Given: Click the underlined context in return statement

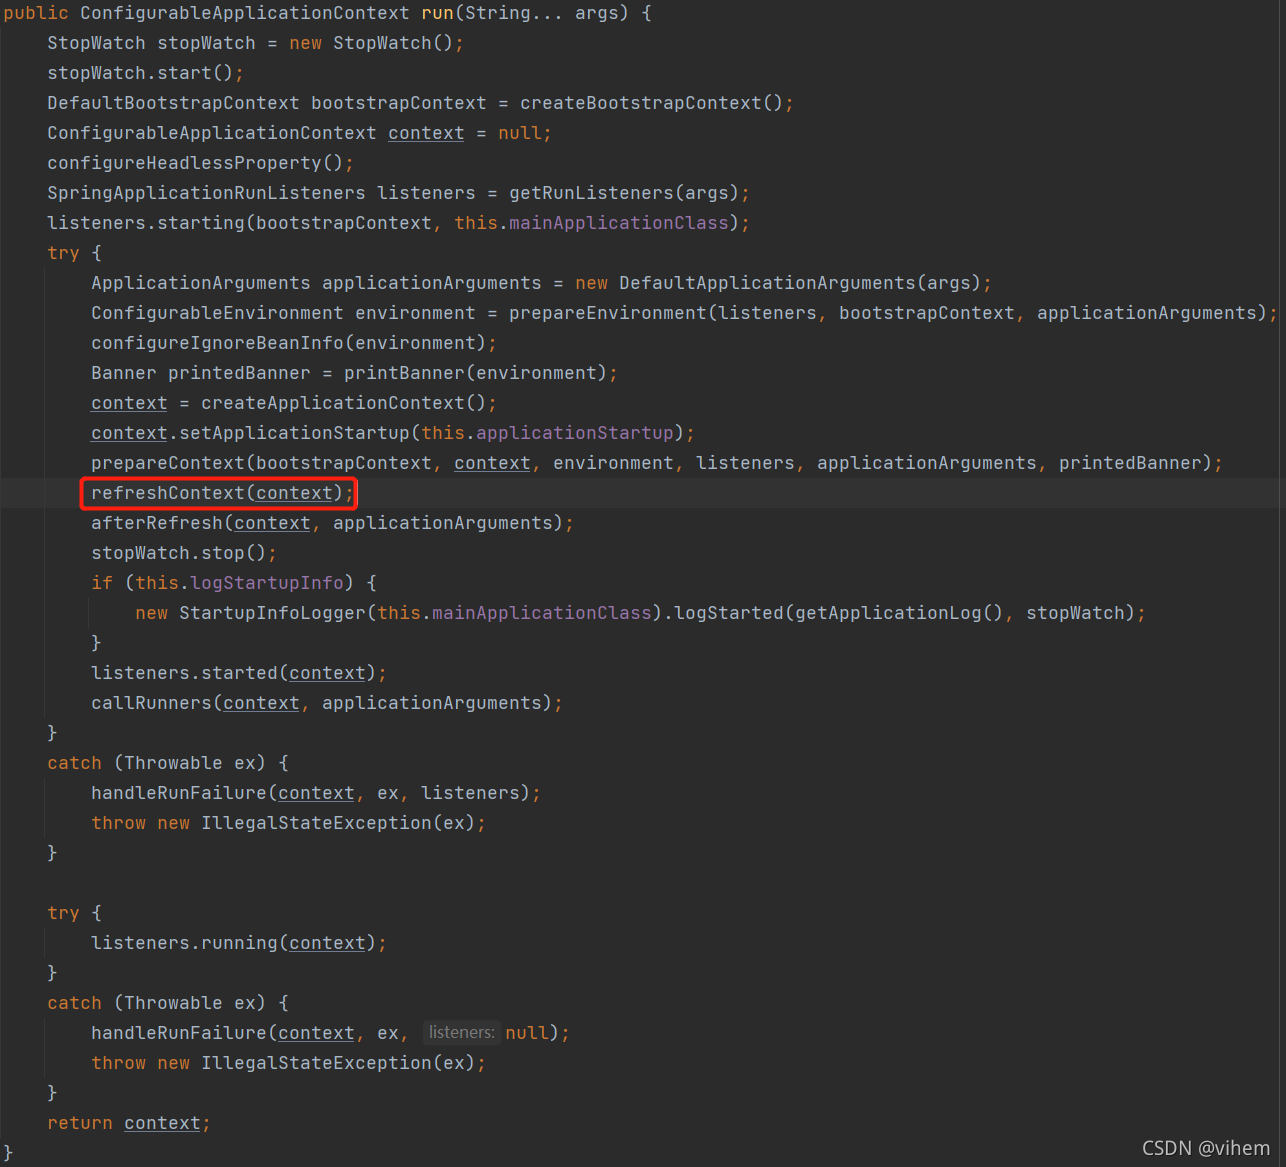Looking at the screenshot, I should [x=162, y=1123].
